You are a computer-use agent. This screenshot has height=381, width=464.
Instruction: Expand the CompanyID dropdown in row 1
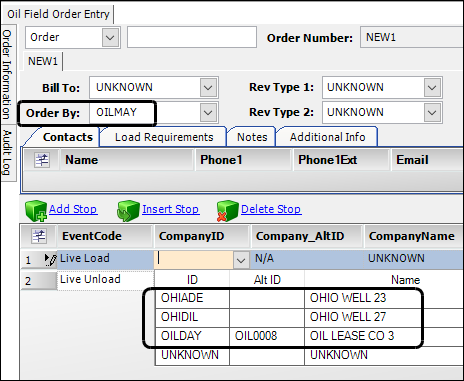coord(241,260)
